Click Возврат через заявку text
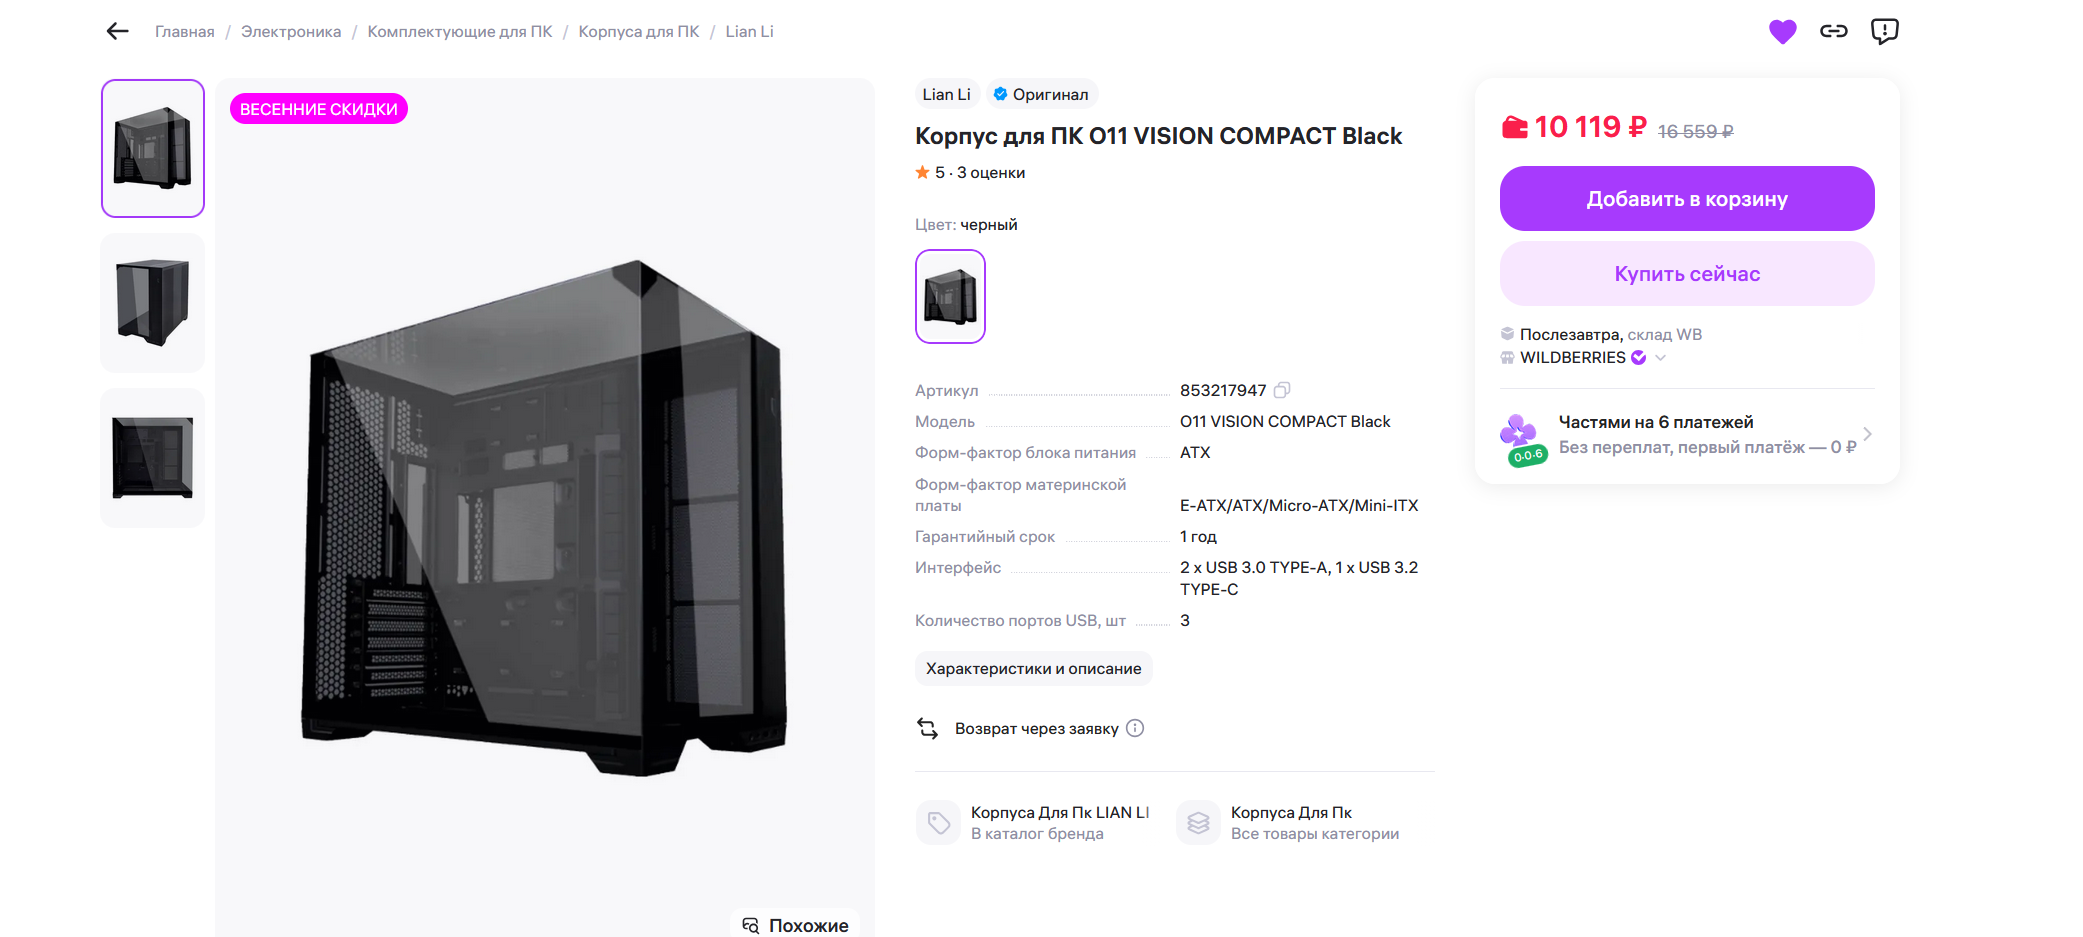Image resolution: width=2083 pixels, height=937 pixels. [x=1036, y=729]
